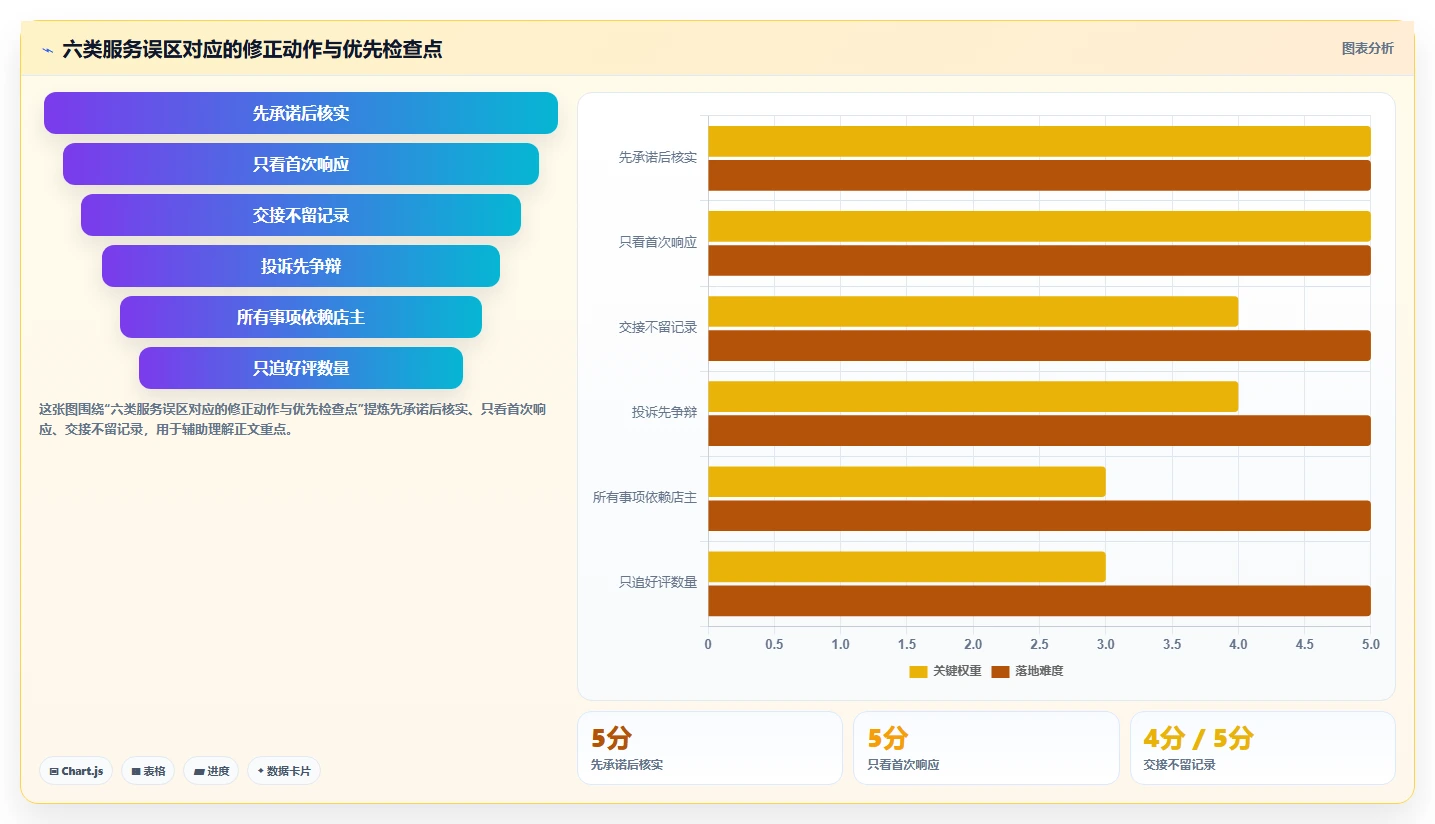Click the 进度 tag chip
The width and height of the screenshot is (1435, 824).
point(211,771)
